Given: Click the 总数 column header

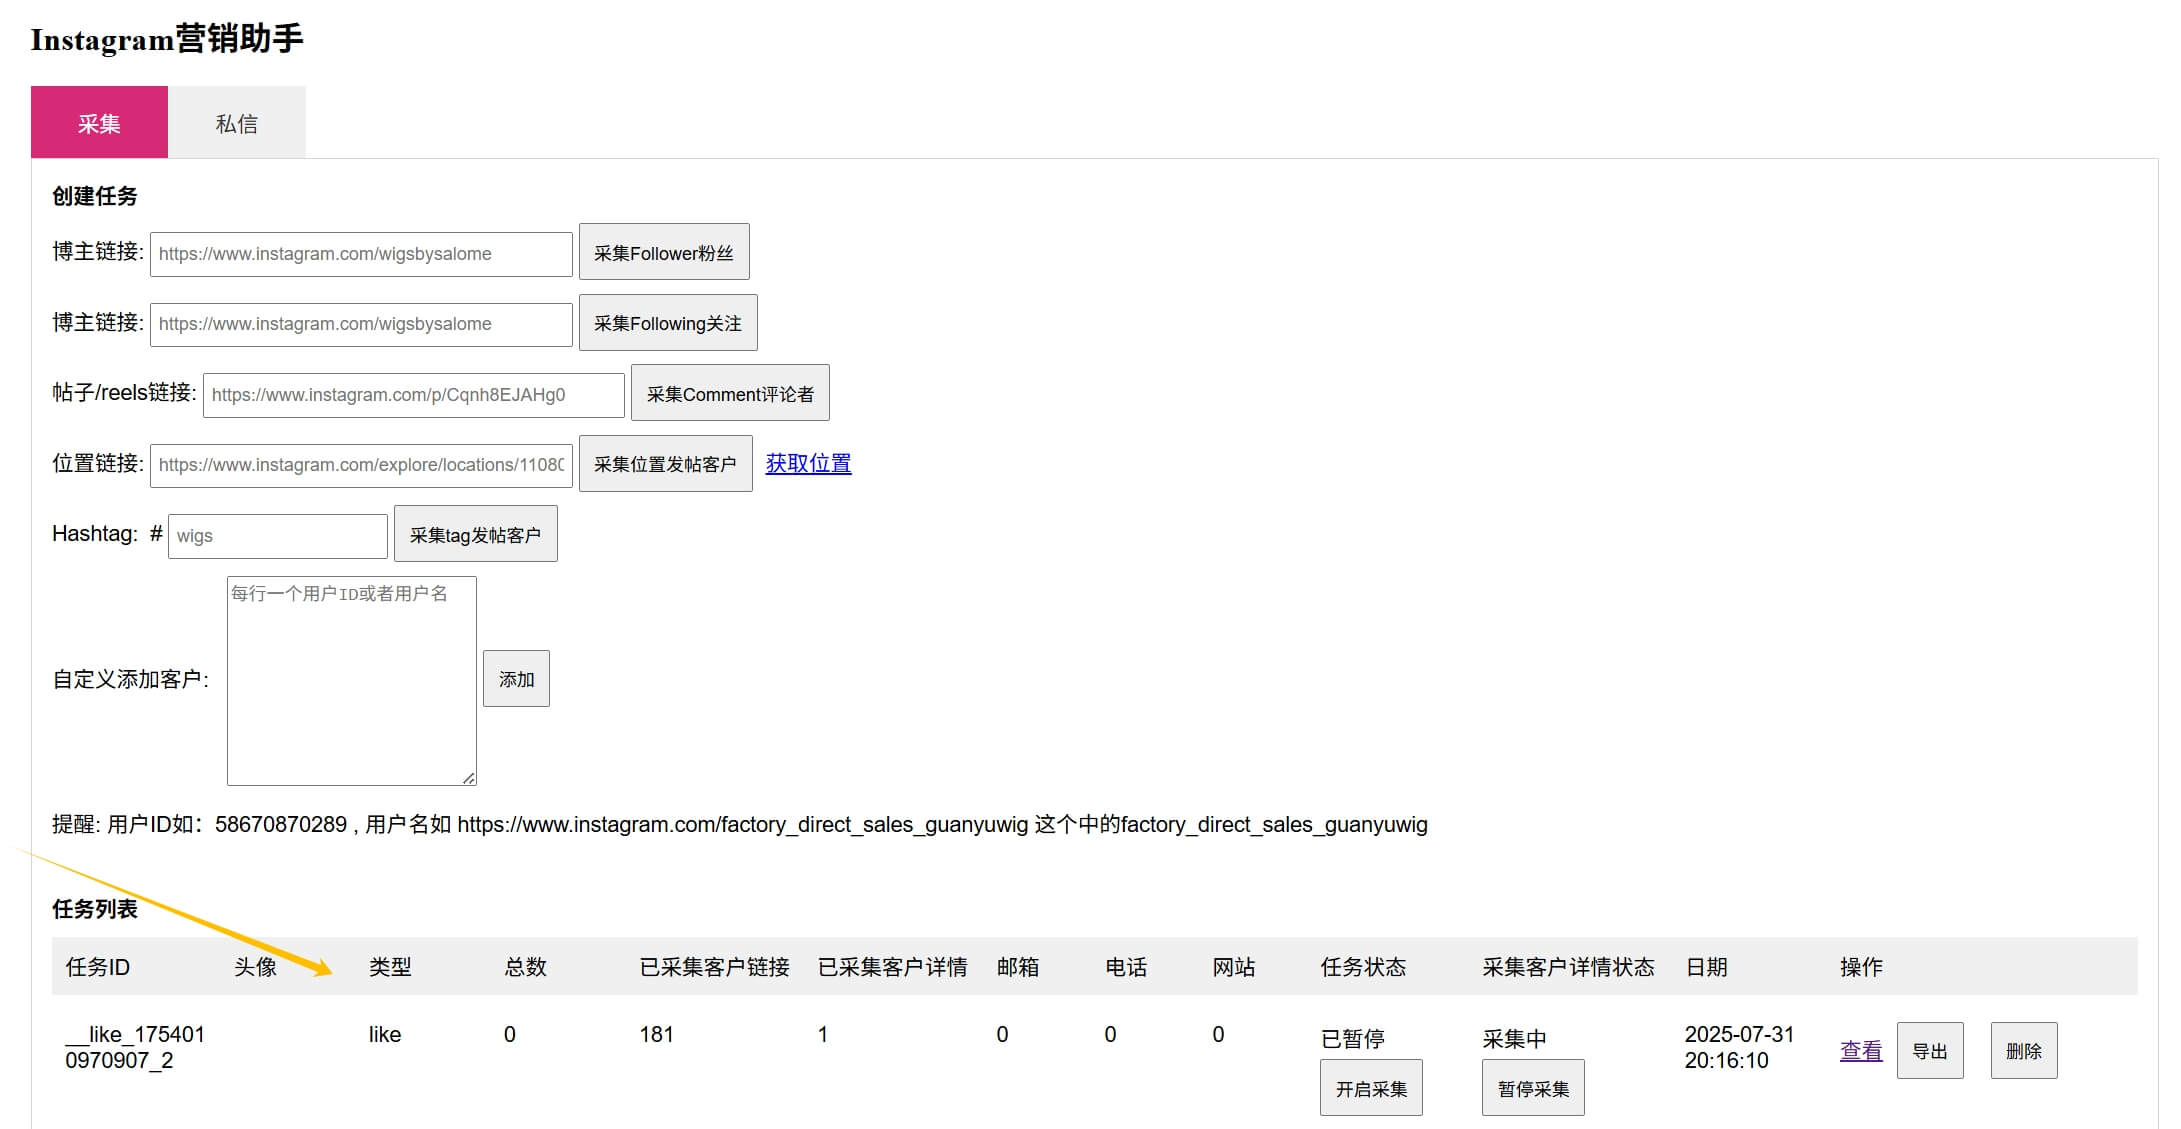Looking at the screenshot, I should coord(525,967).
